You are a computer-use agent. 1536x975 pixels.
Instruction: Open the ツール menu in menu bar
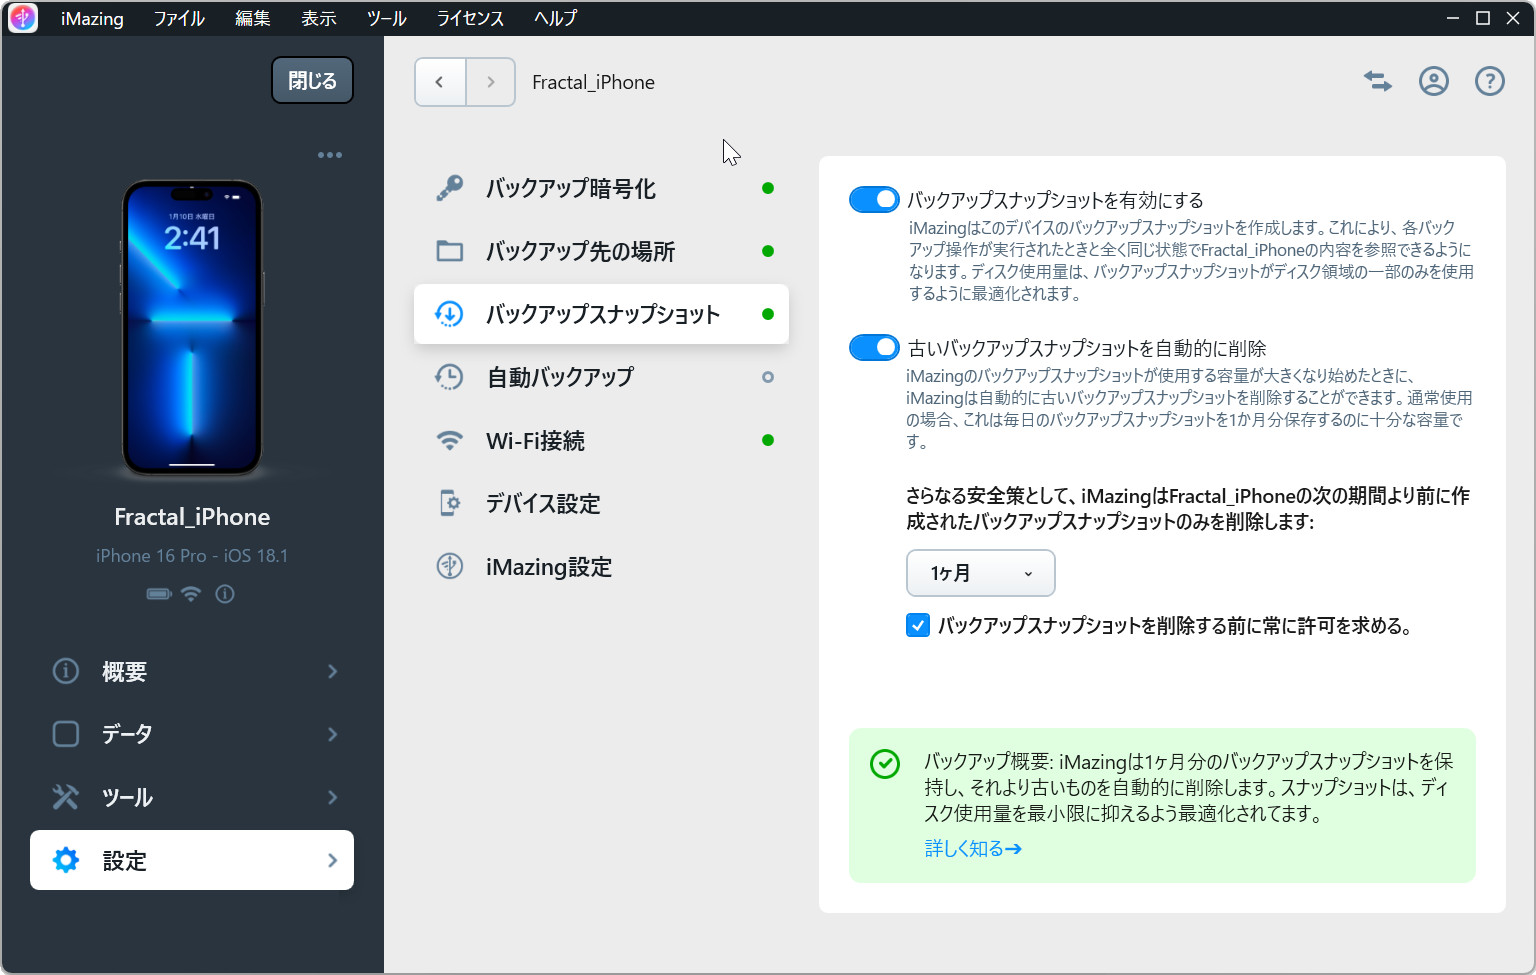(387, 18)
